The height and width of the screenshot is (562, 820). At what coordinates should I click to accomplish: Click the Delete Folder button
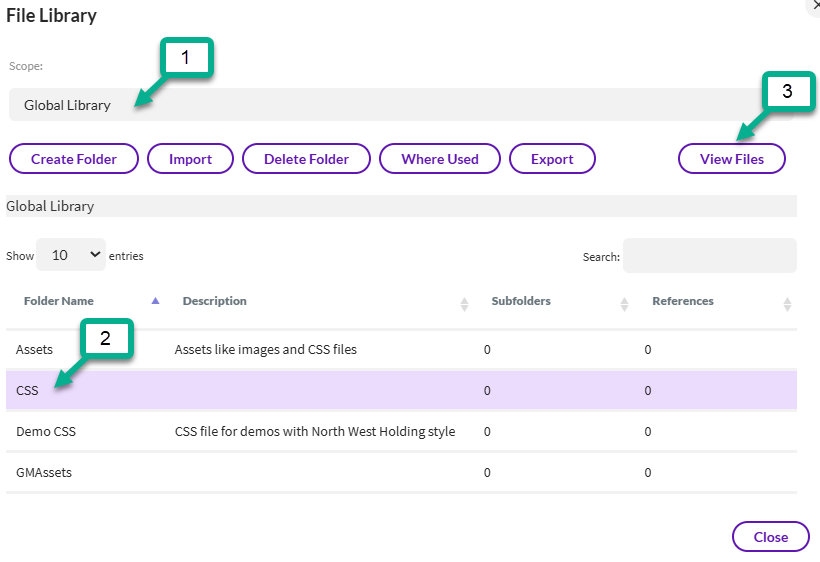(x=306, y=159)
